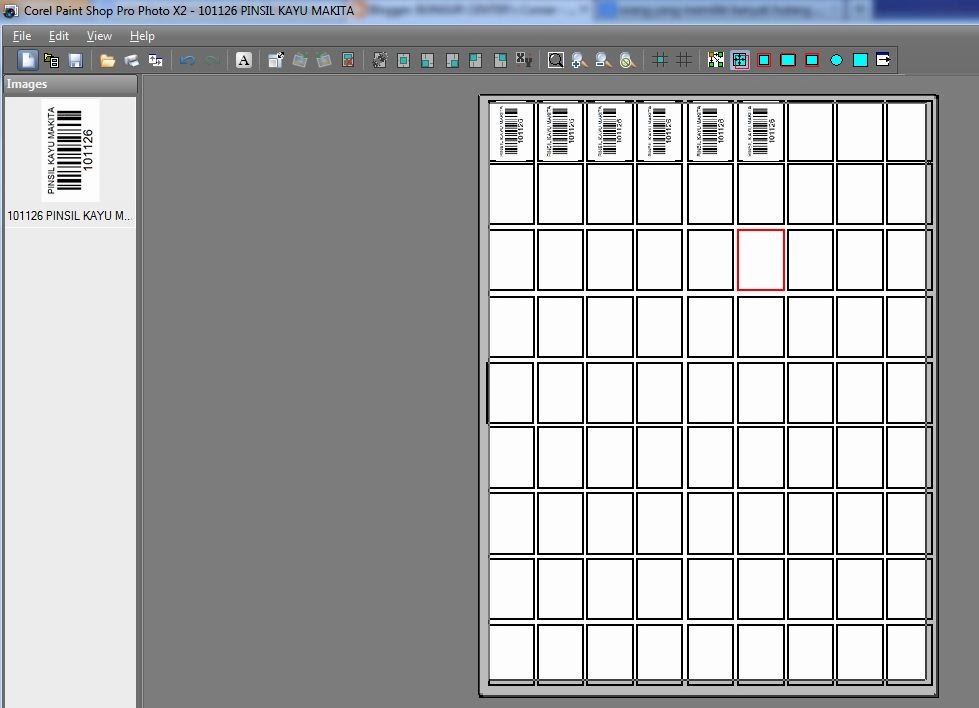This screenshot has height=708, width=979.
Task: Open an image with the yellow folder icon
Action: click(107, 60)
